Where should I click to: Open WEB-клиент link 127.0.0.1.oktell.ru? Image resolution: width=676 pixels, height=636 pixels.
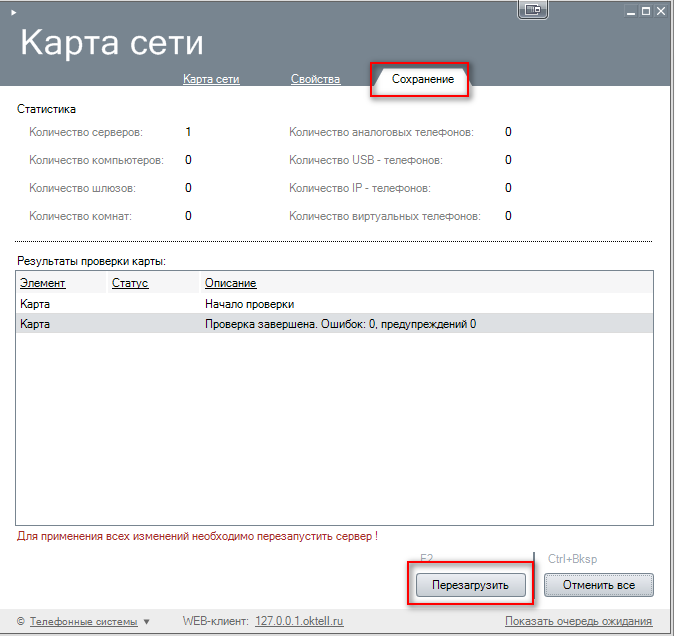tap(299, 621)
